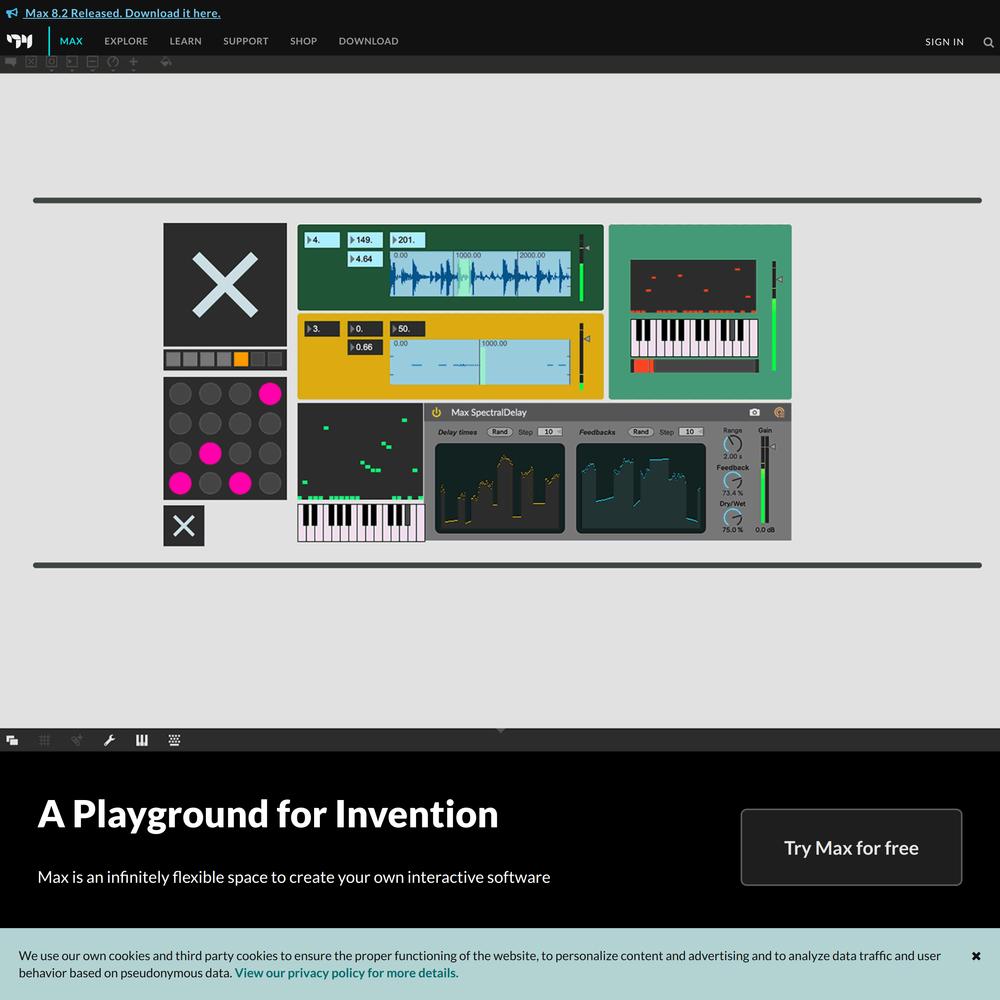Click the orange target icon in SpectralDelay header
The image size is (1000, 1000).
coord(779,413)
